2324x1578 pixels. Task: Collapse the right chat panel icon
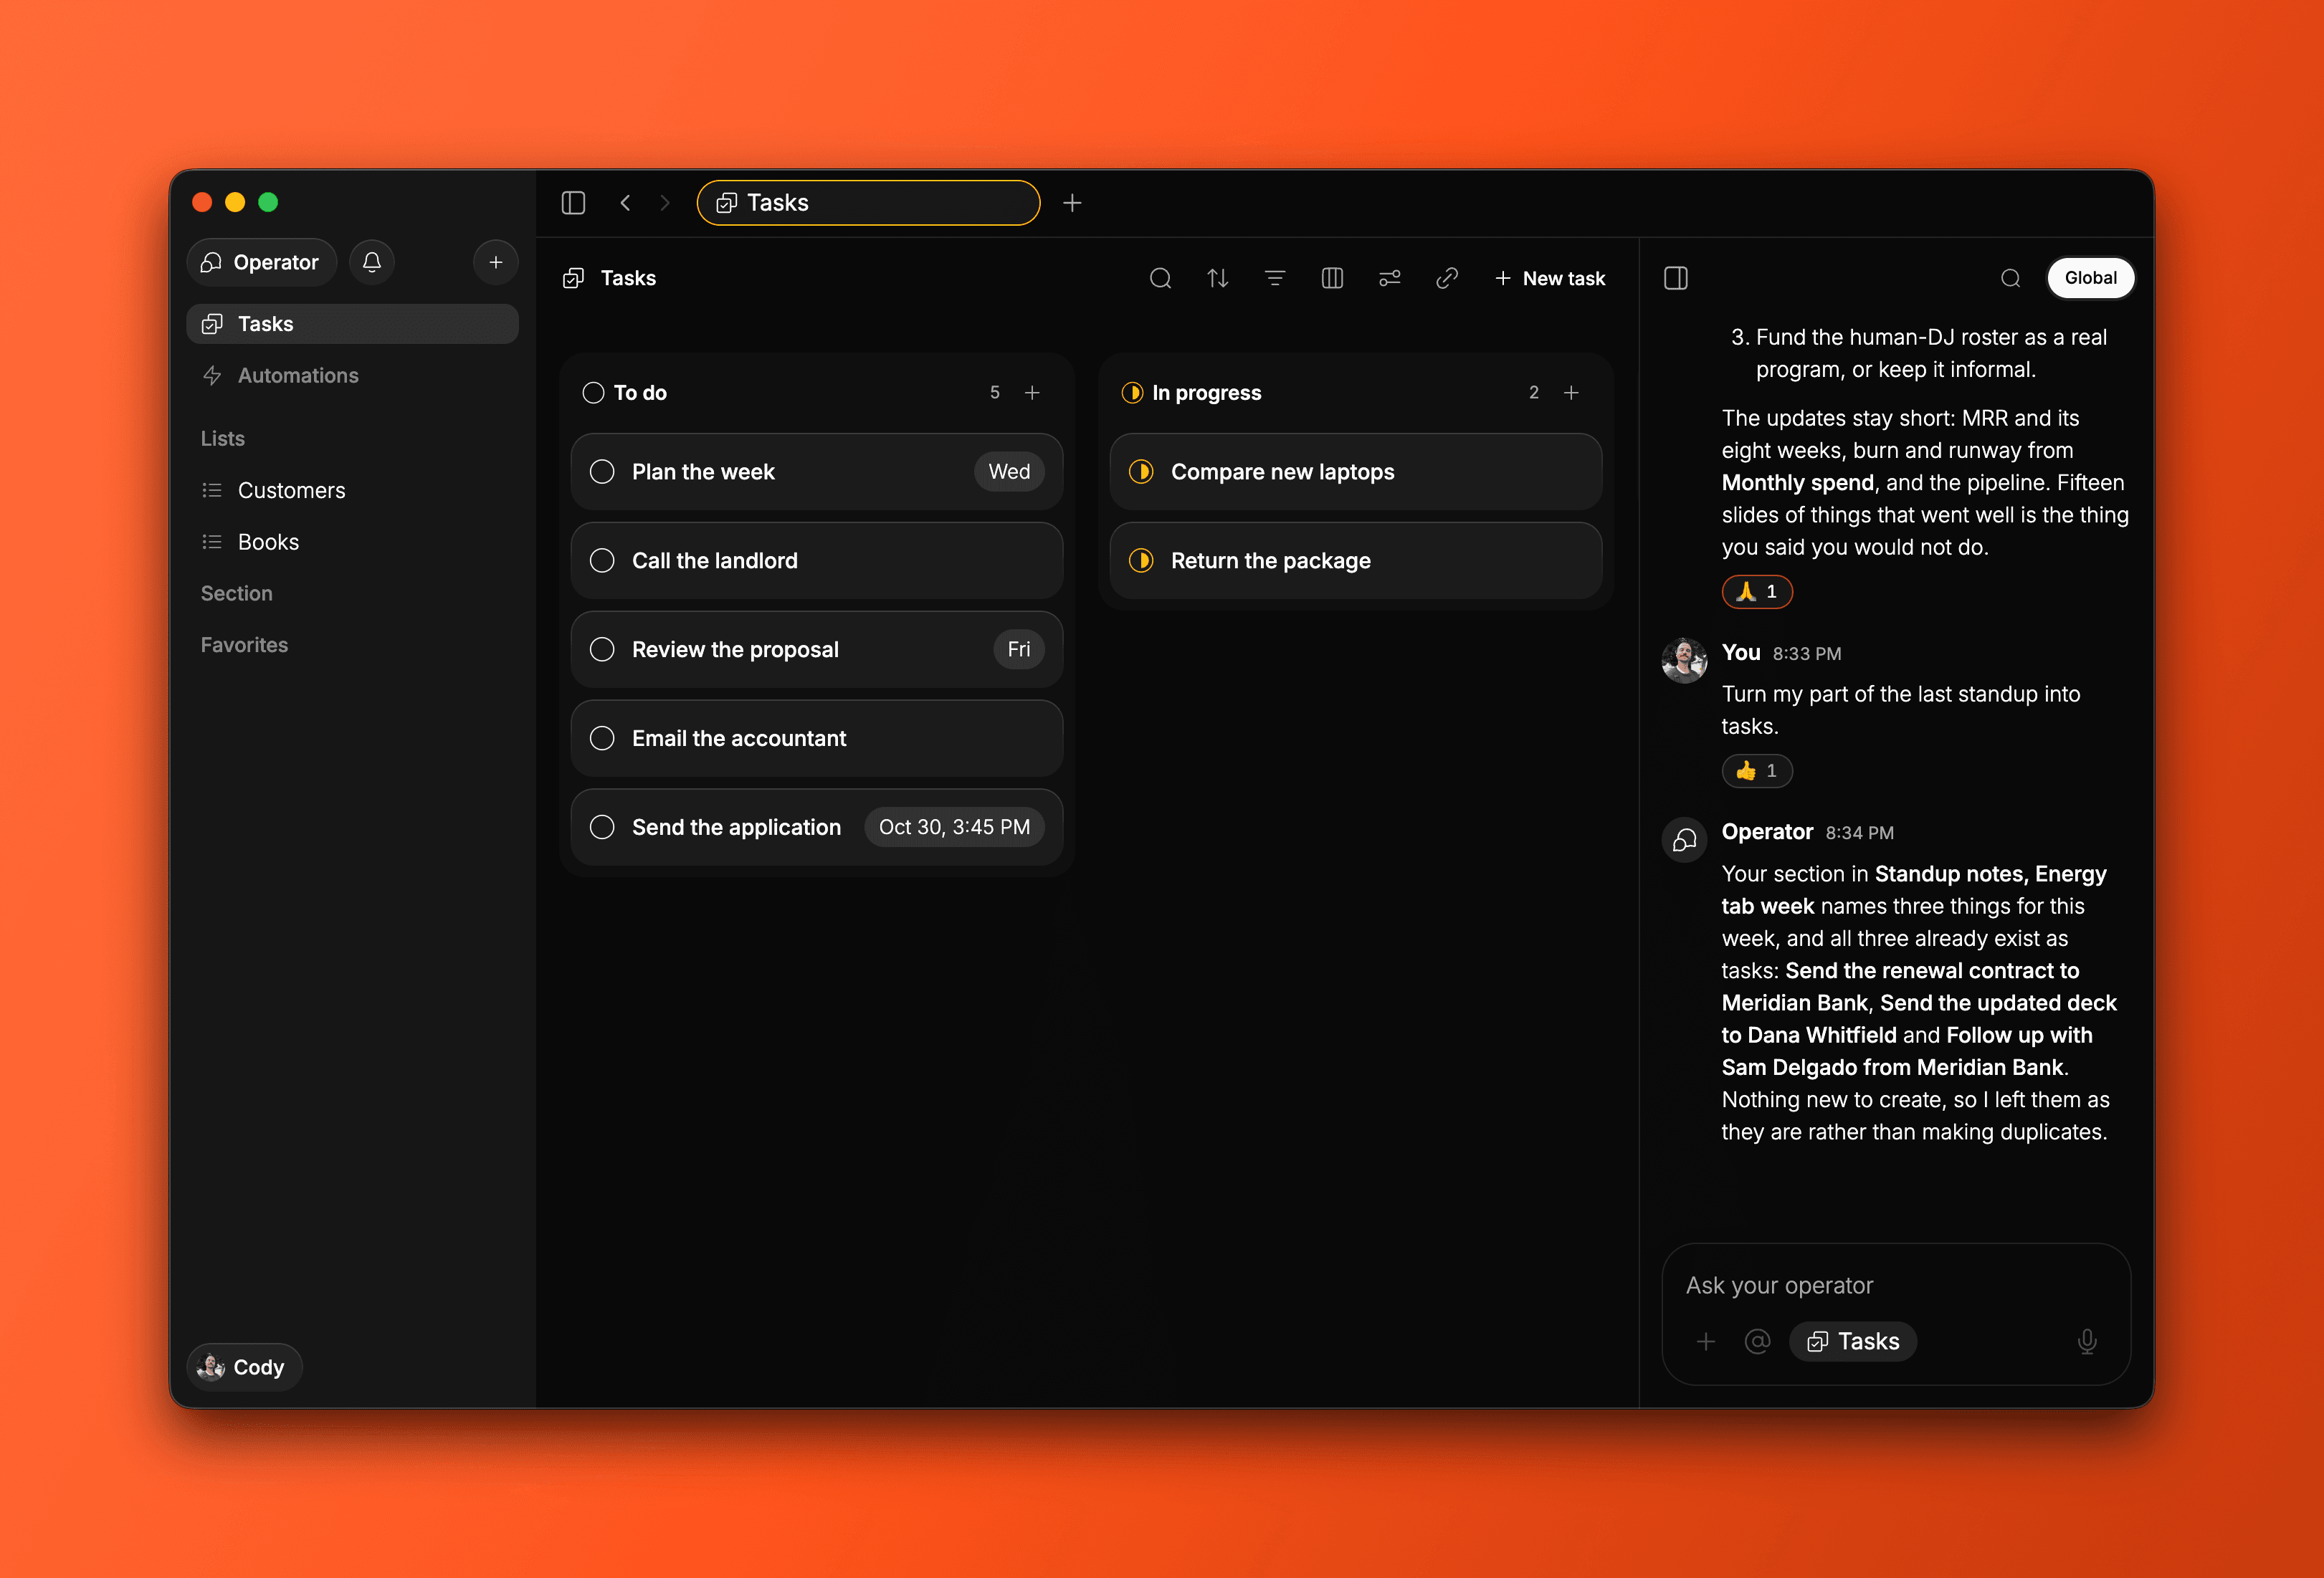point(1676,278)
